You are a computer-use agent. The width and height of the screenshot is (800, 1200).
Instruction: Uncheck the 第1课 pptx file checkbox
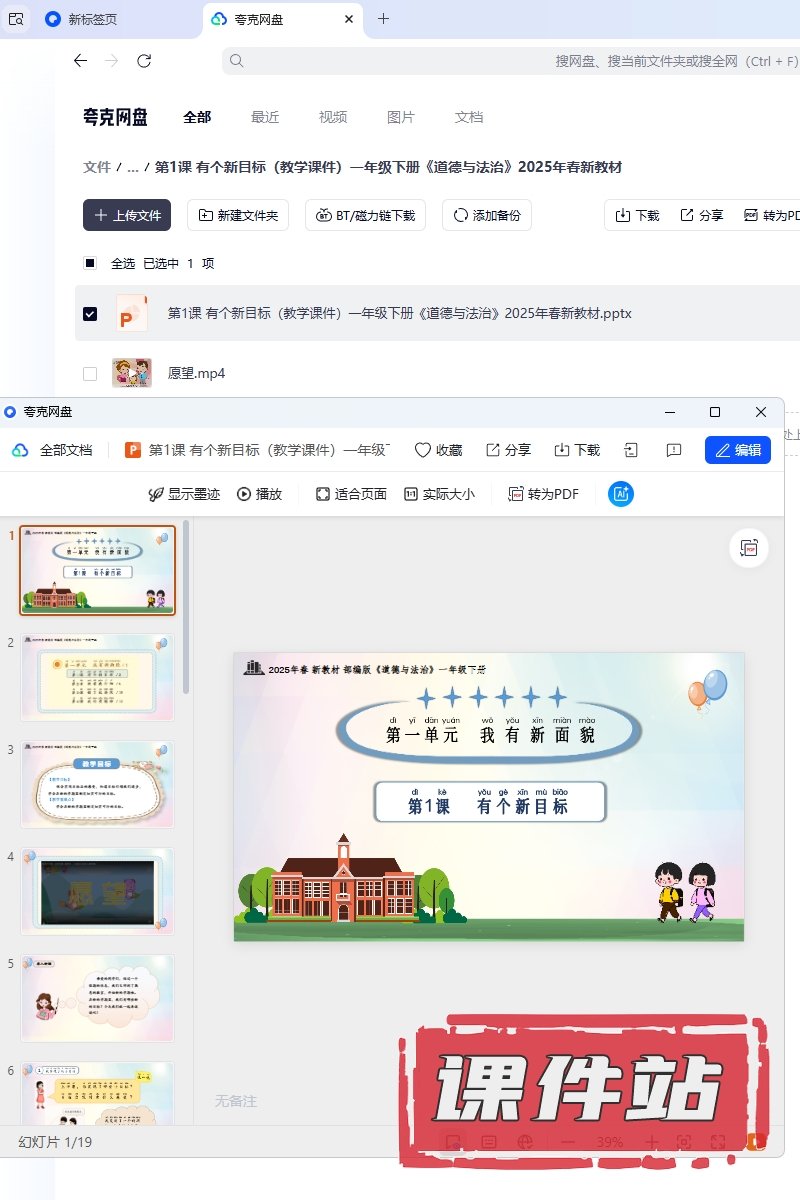[x=90, y=313]
